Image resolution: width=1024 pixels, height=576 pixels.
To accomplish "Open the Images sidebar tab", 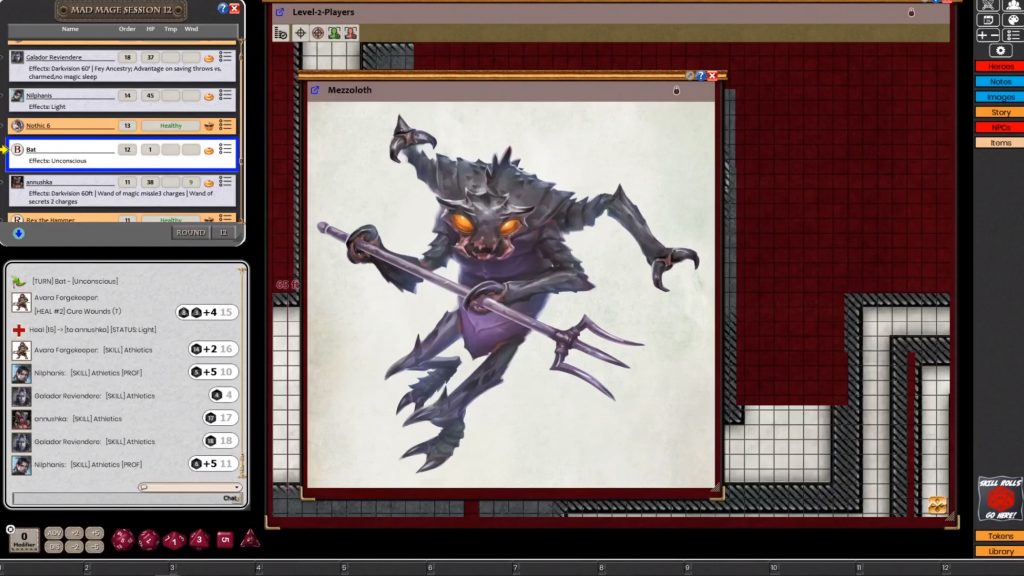I will 1000,97.
